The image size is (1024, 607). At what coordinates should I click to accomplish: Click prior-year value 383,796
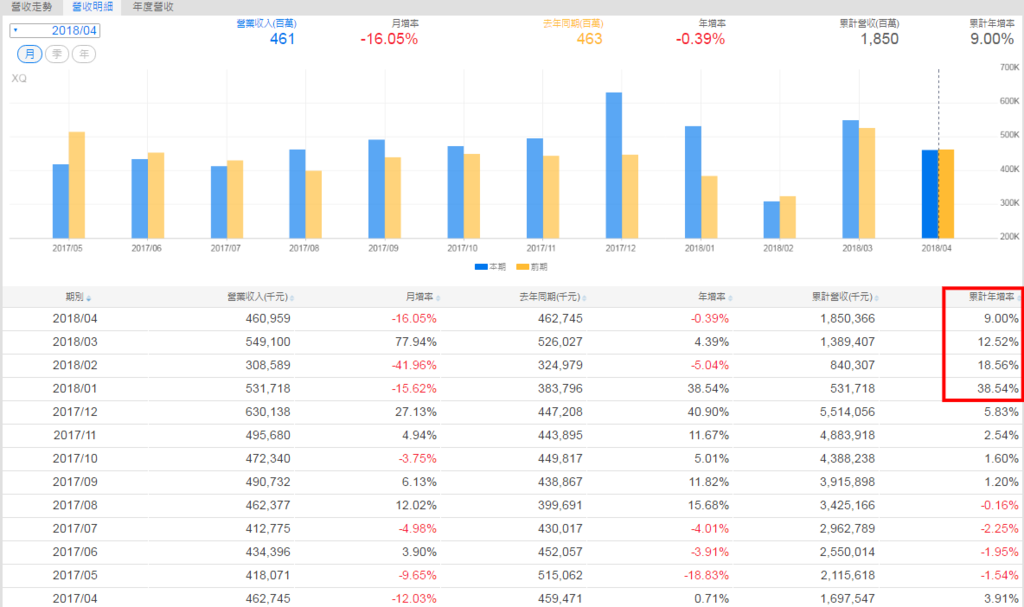click(x=560, y=389)
